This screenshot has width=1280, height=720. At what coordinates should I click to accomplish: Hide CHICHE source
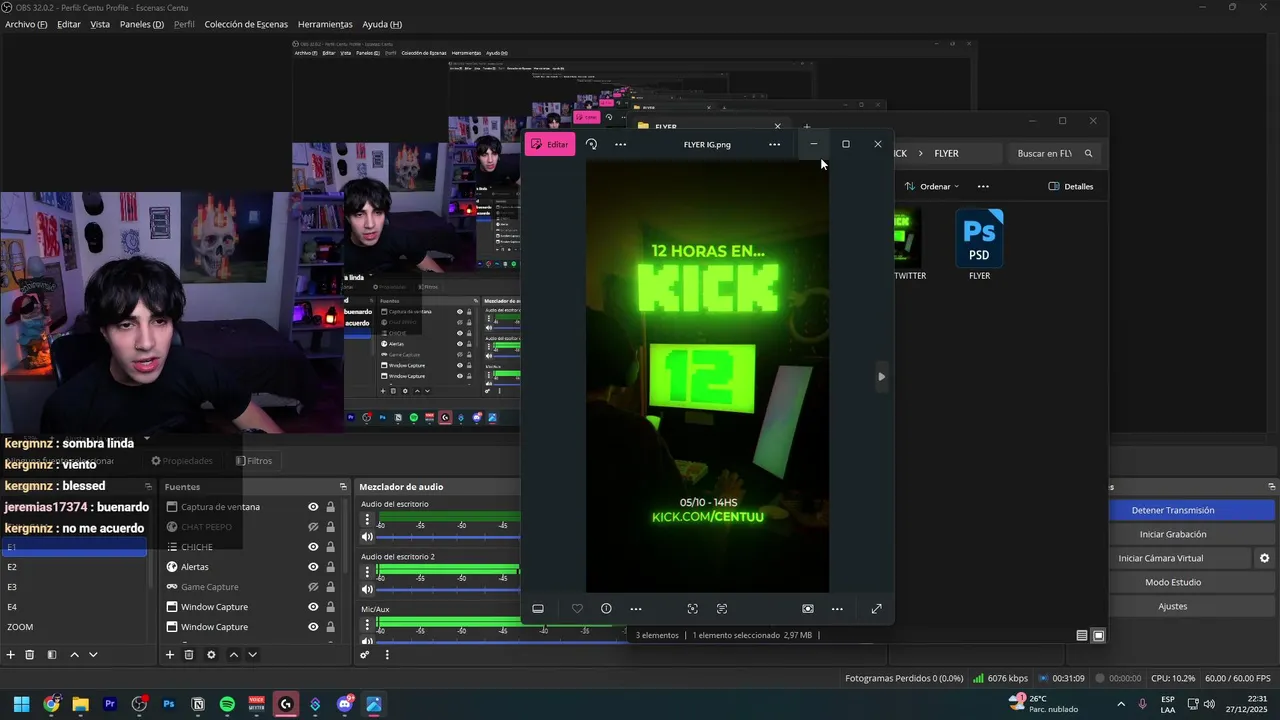coord(313,547)
